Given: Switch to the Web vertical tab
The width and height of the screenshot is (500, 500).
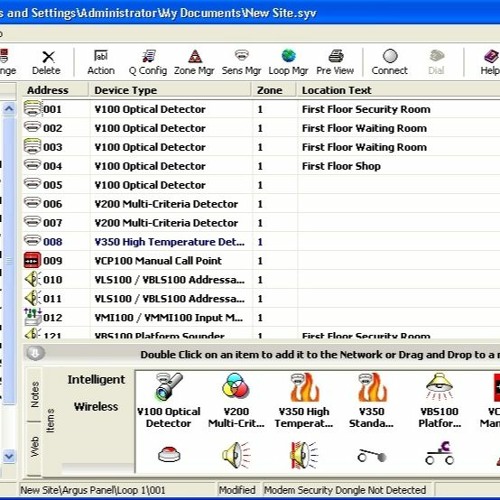Looking at the screenshot, I should pyautogui.click(x=35, y=447).
